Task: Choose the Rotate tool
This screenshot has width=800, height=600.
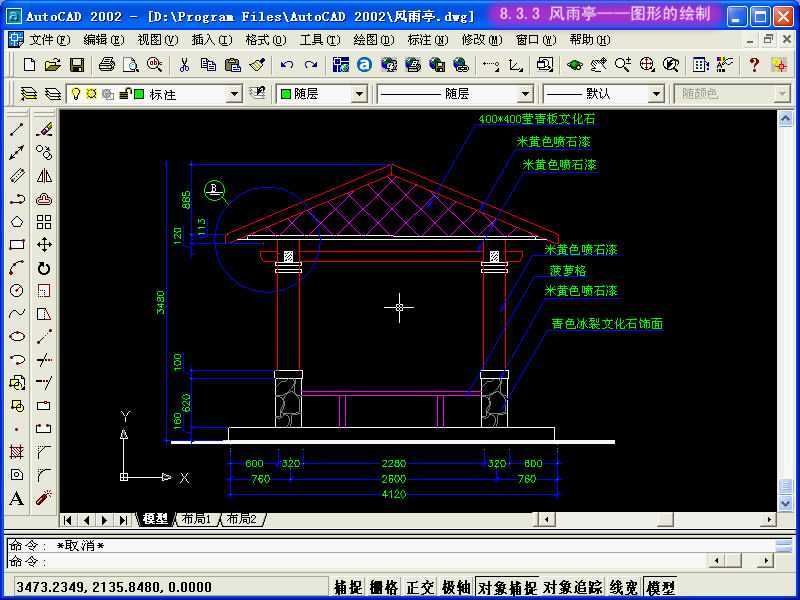Action: tap(44, 268)
